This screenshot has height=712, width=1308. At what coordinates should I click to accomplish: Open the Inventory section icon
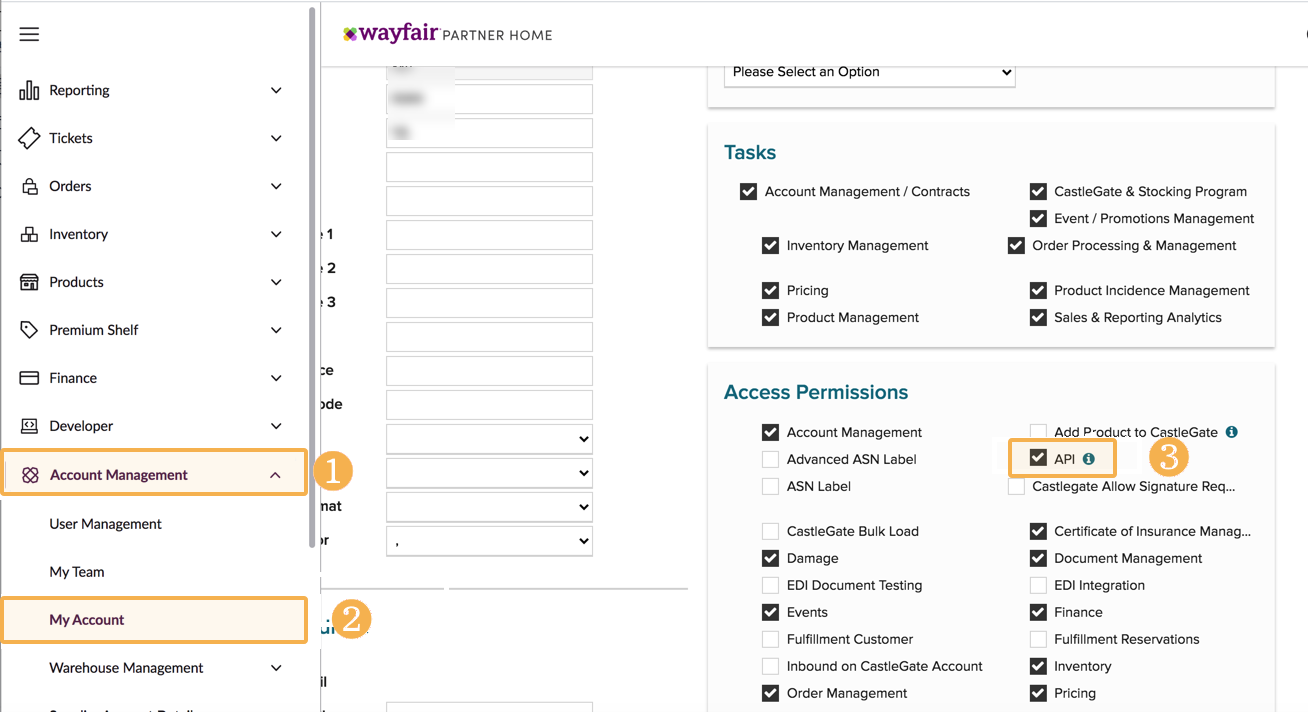tap(28, 234)
